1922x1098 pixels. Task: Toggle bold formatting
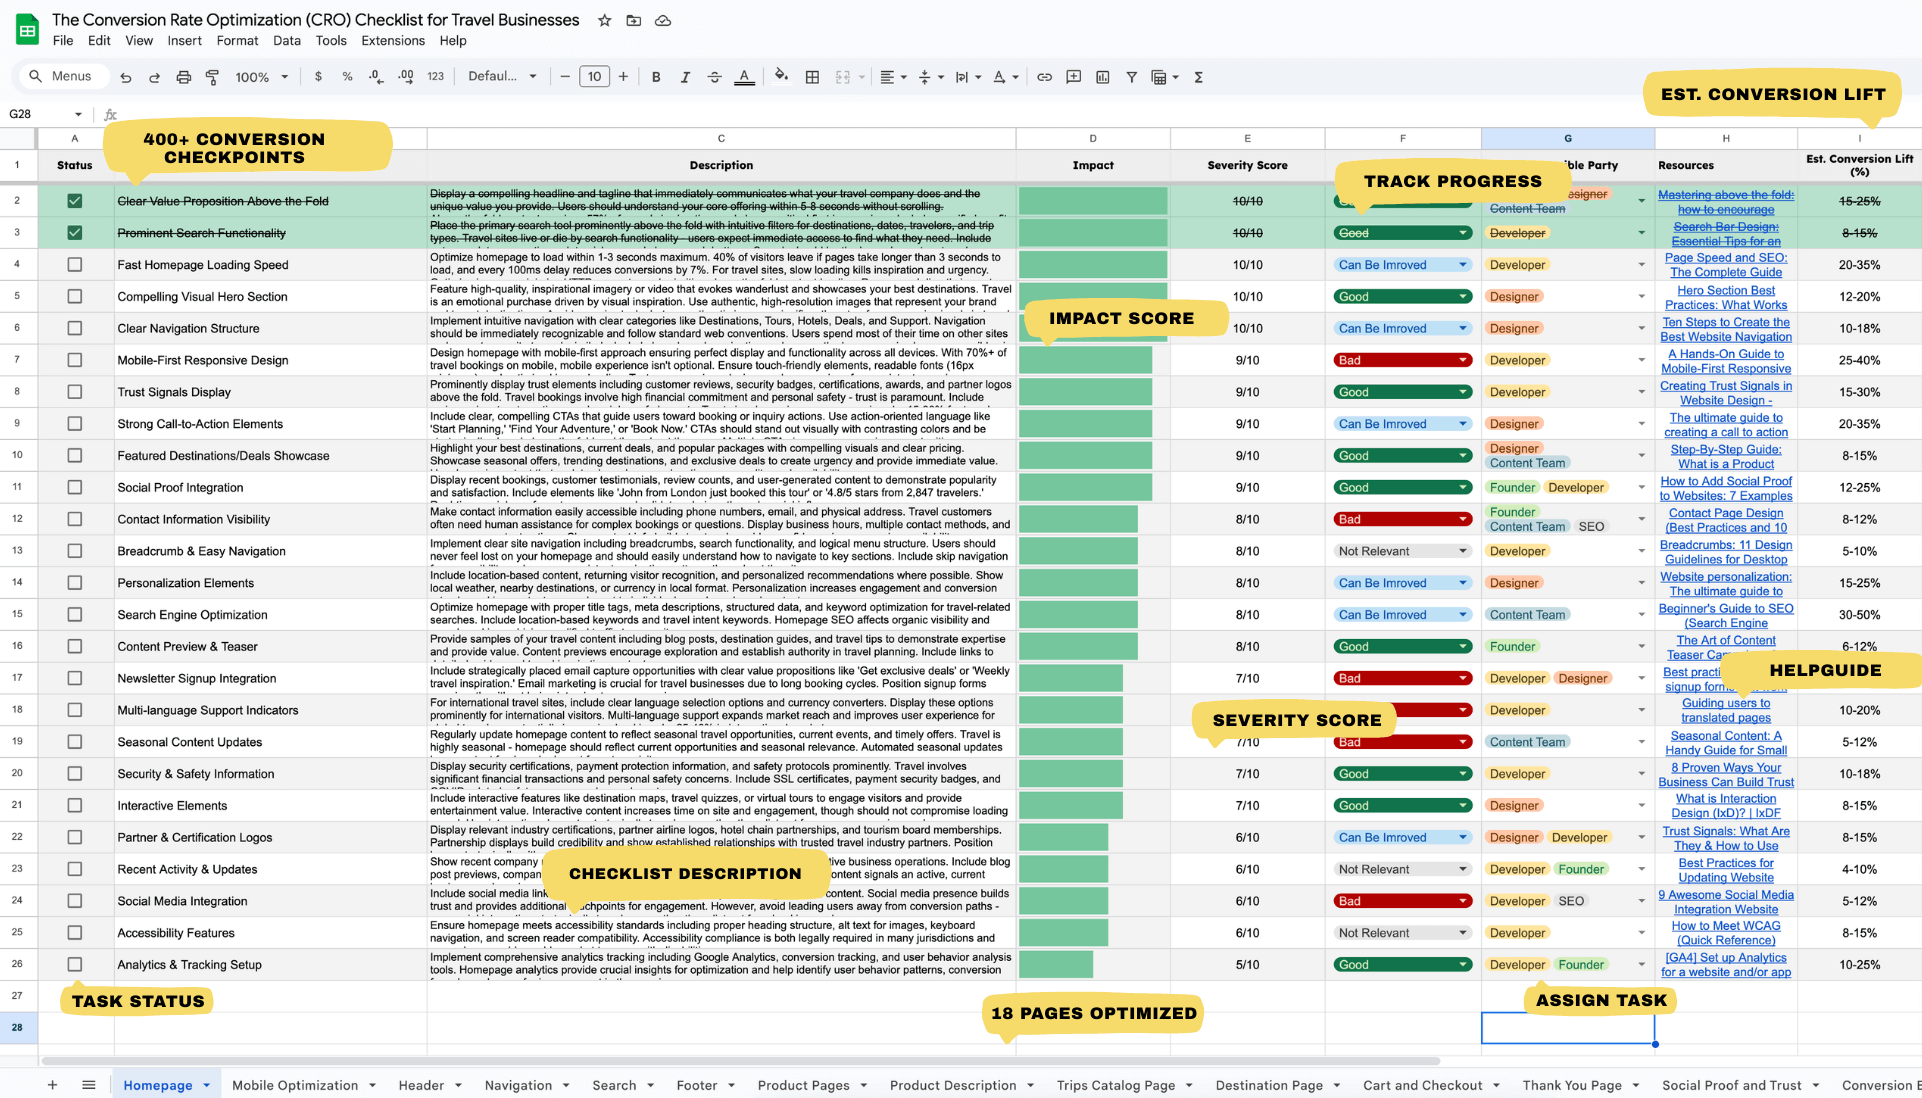coord(656,77)
